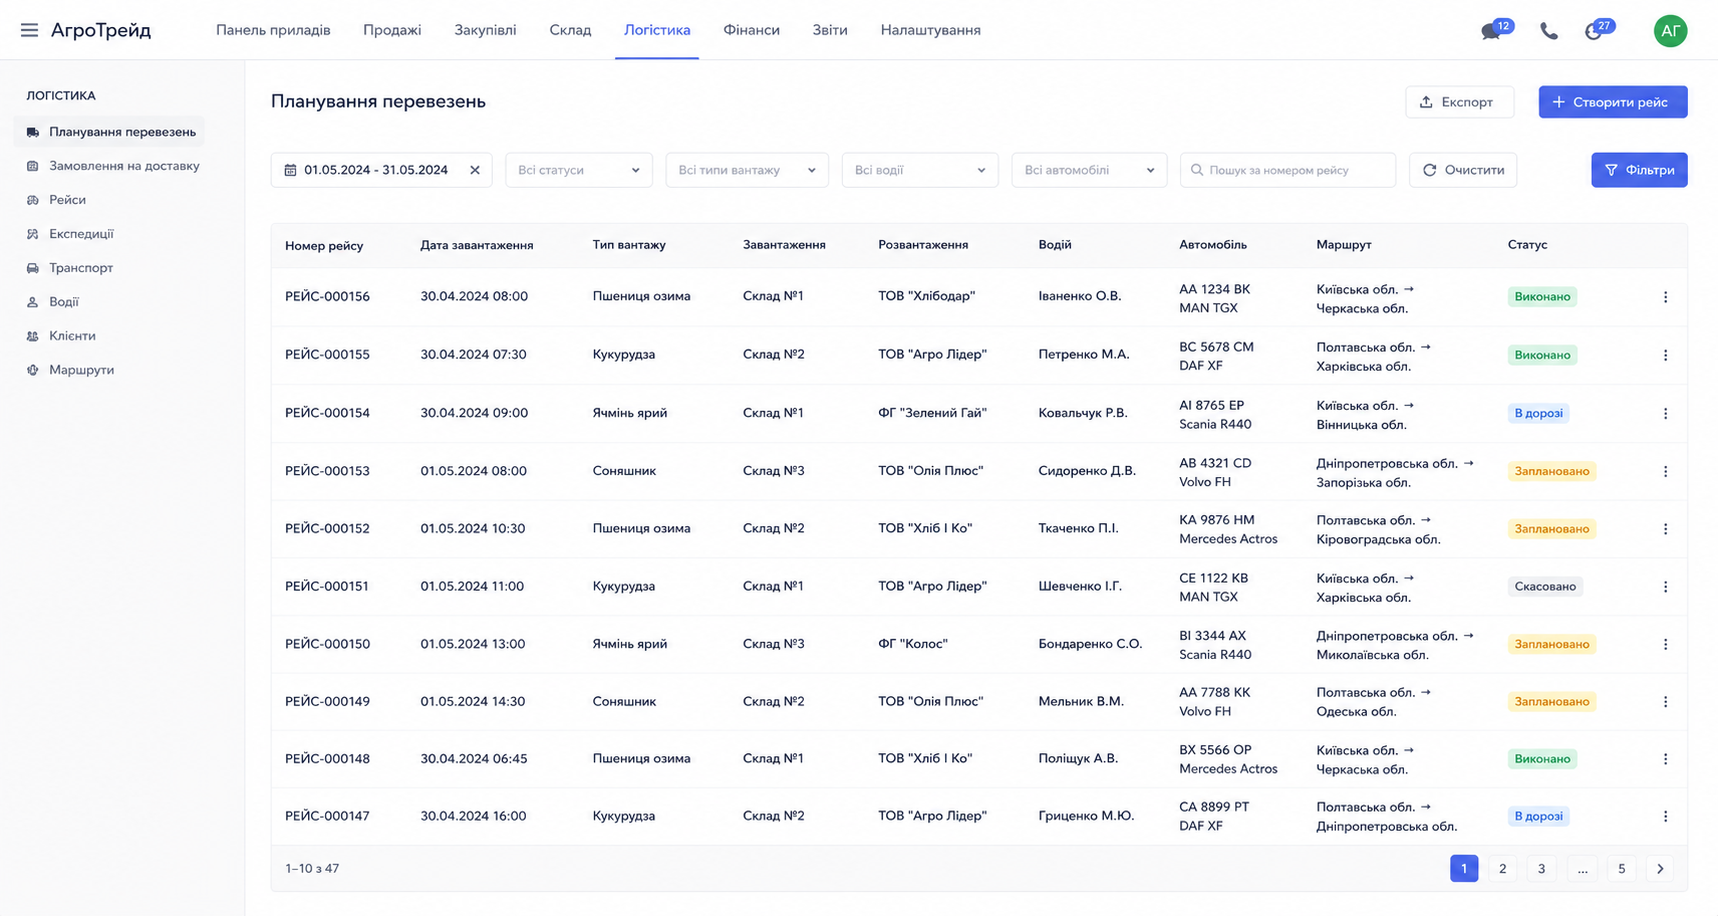Viewport: 1718px width, 916px height.
Task: Open the calendar icon in date filter
Action: pyautogui.click(x=290, y=170)
